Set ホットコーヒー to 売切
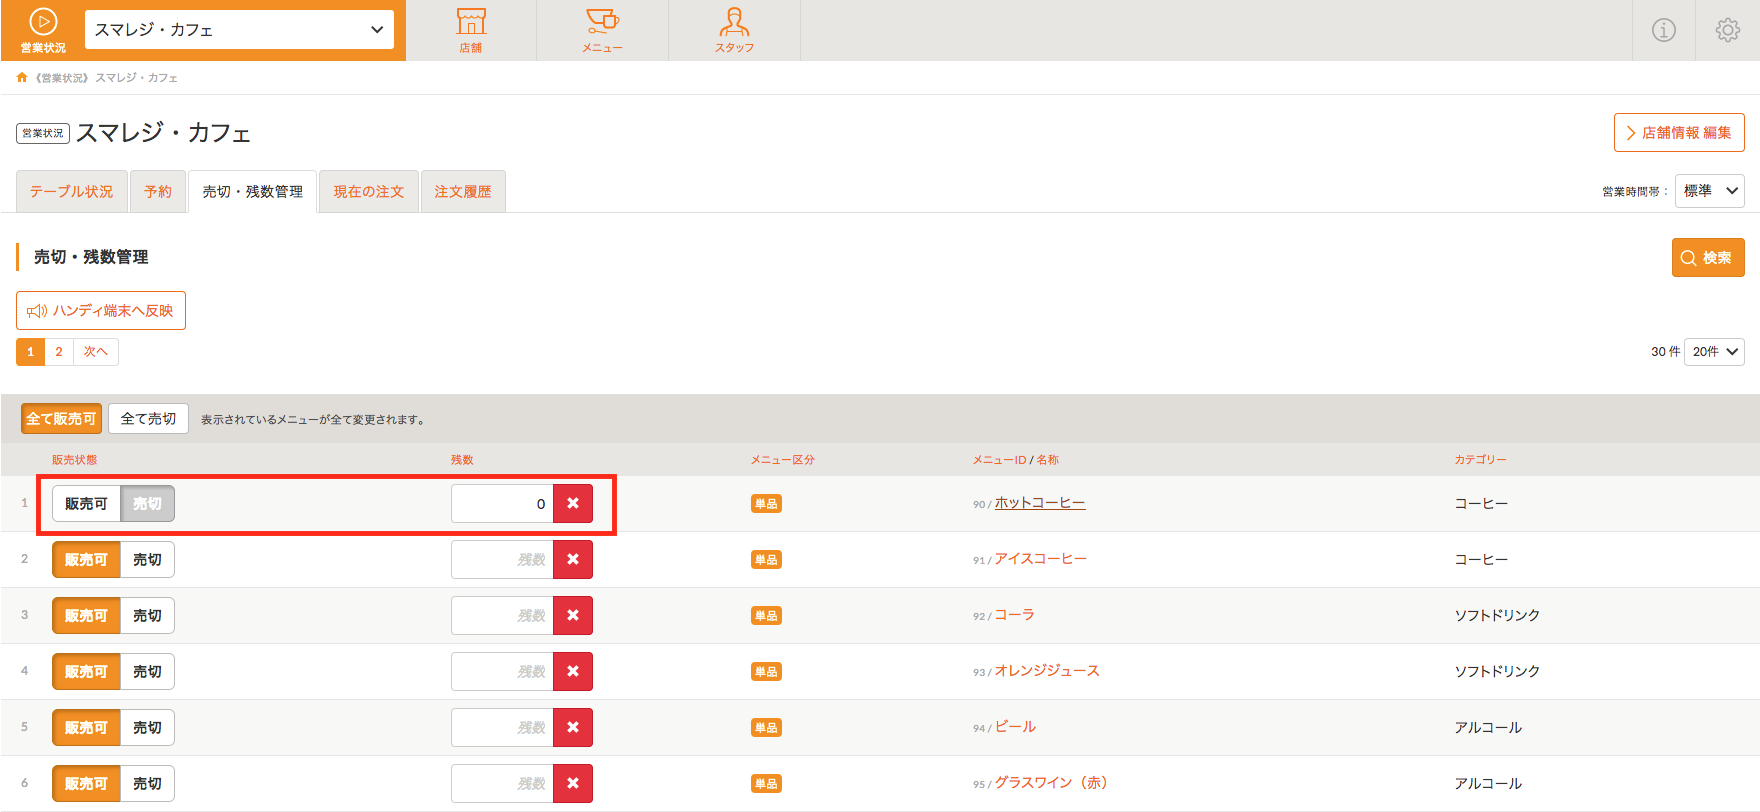The image size is (1760, 812). [x=147, y=503]
